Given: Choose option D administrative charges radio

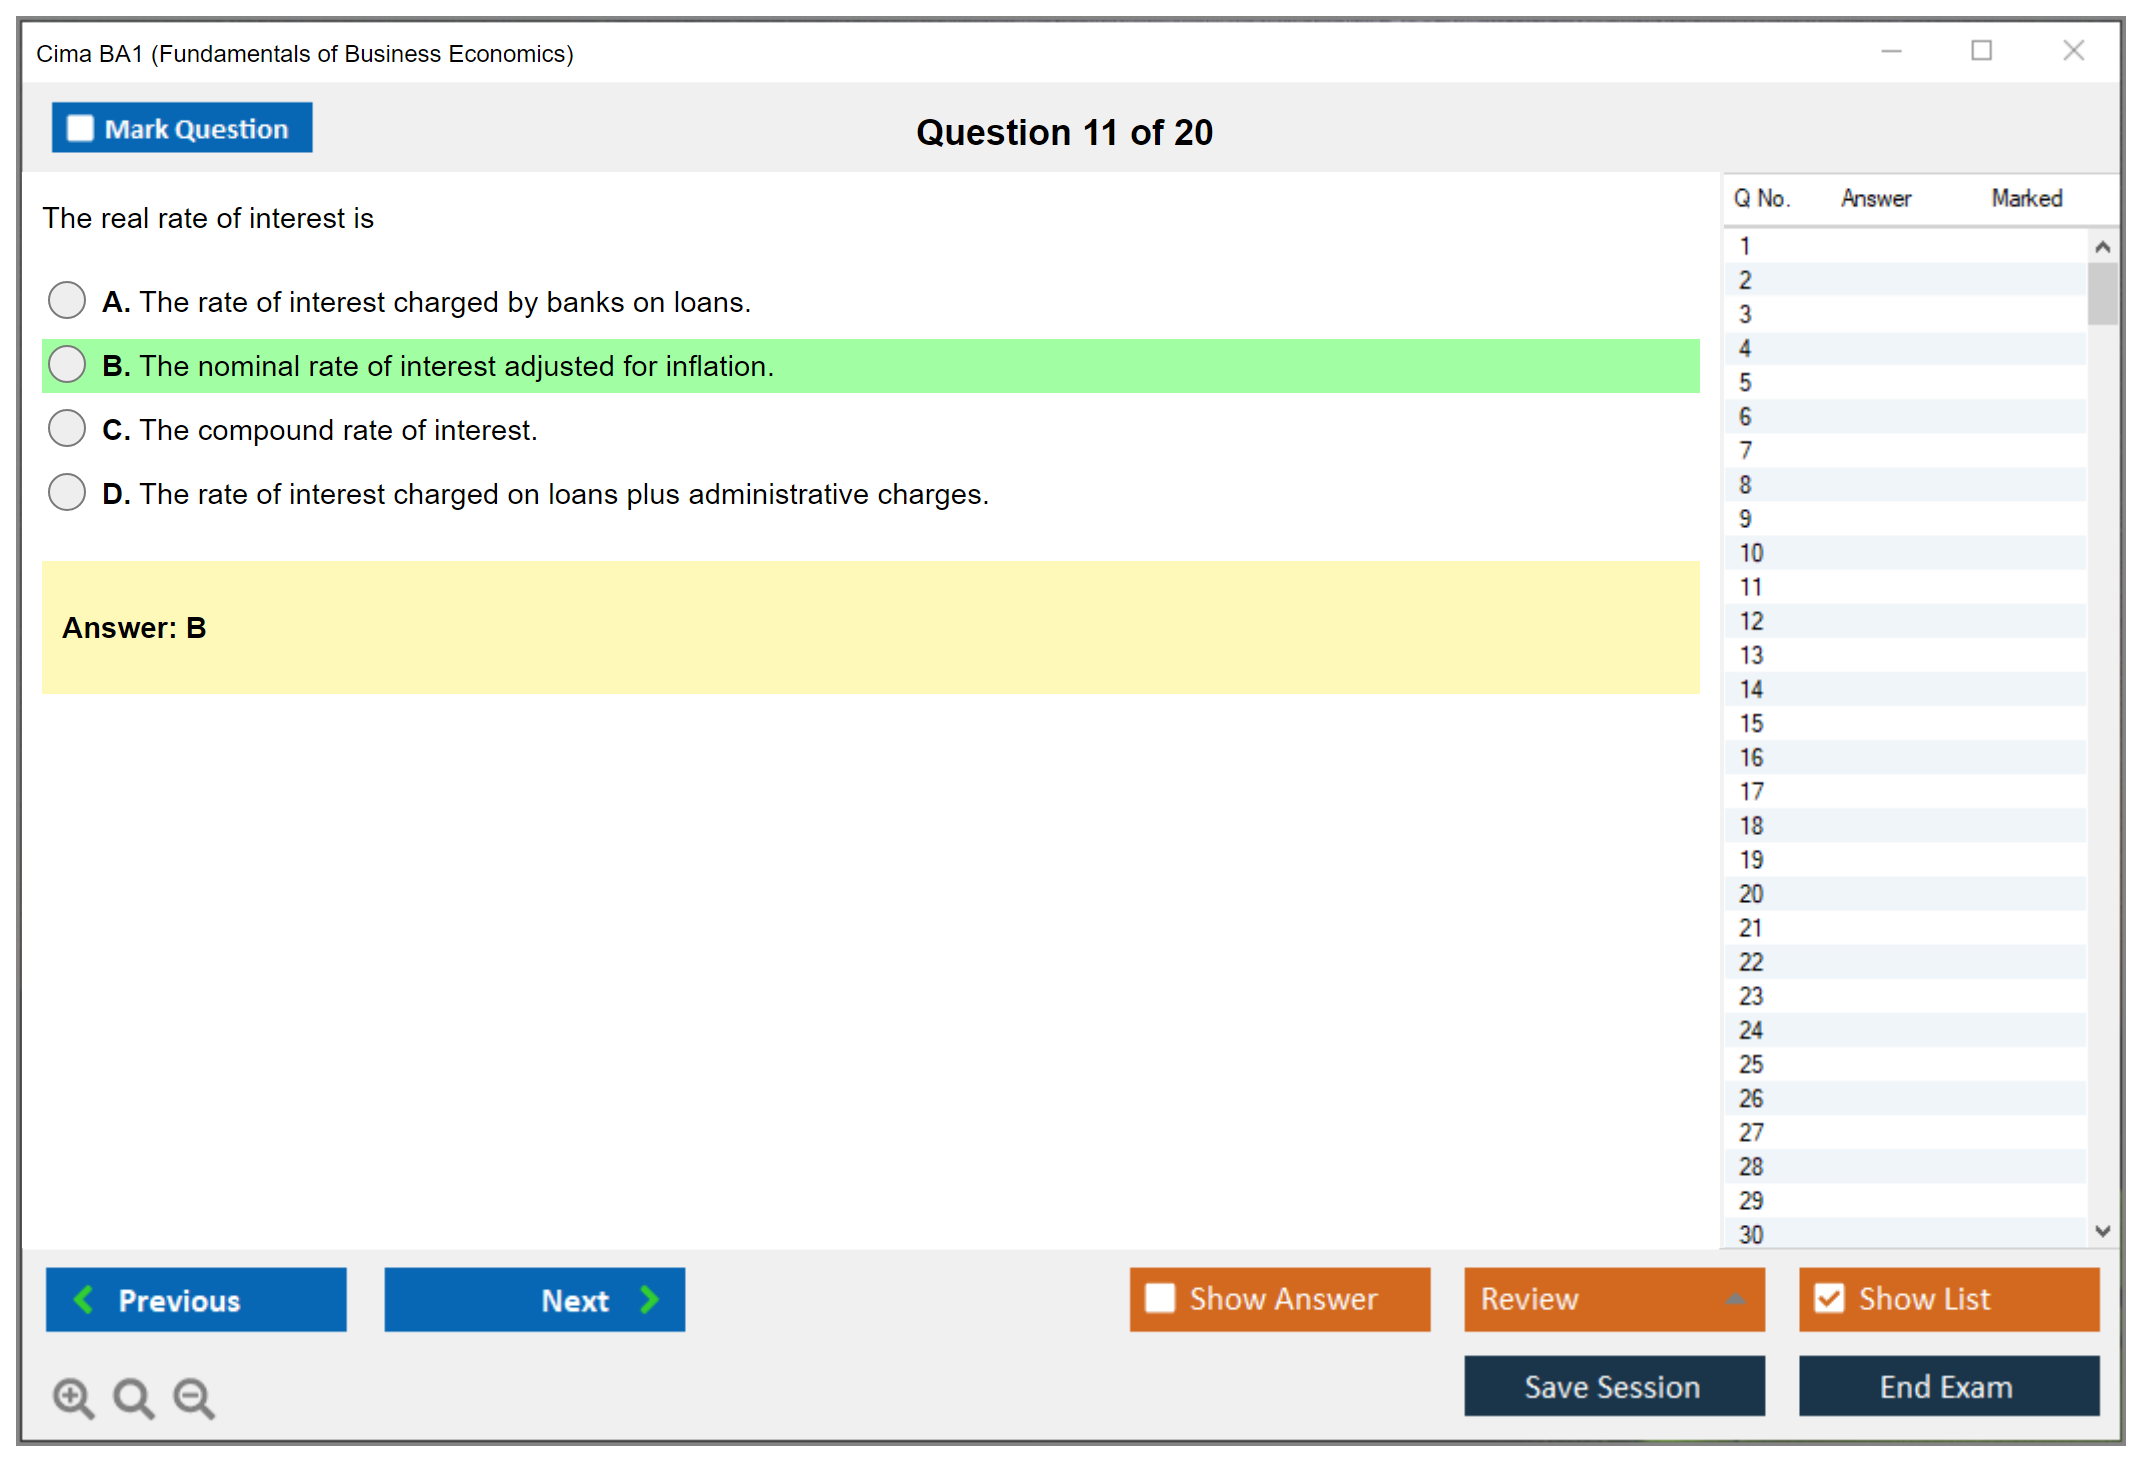Looking at the screenshot, I should [67, 492].
